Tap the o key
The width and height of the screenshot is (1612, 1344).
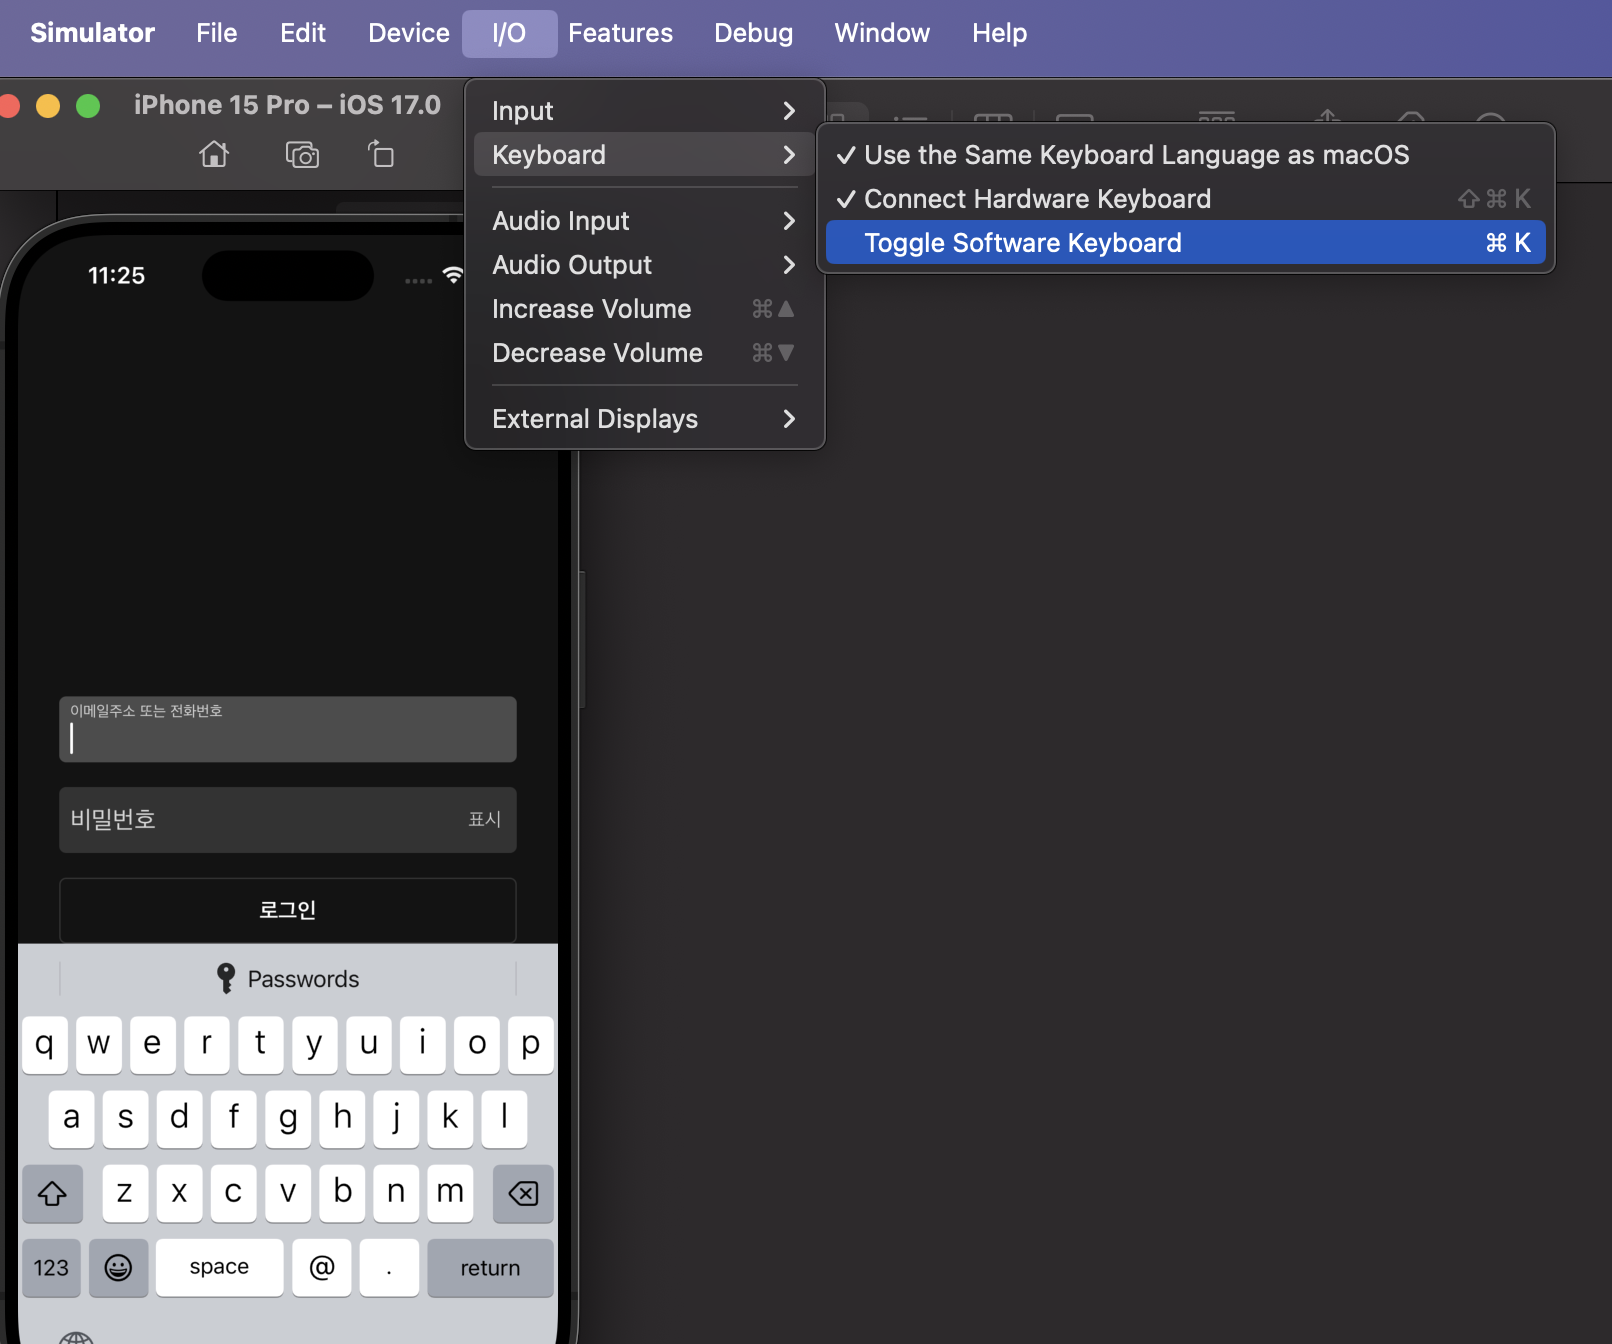click(x=477, y=1044)
